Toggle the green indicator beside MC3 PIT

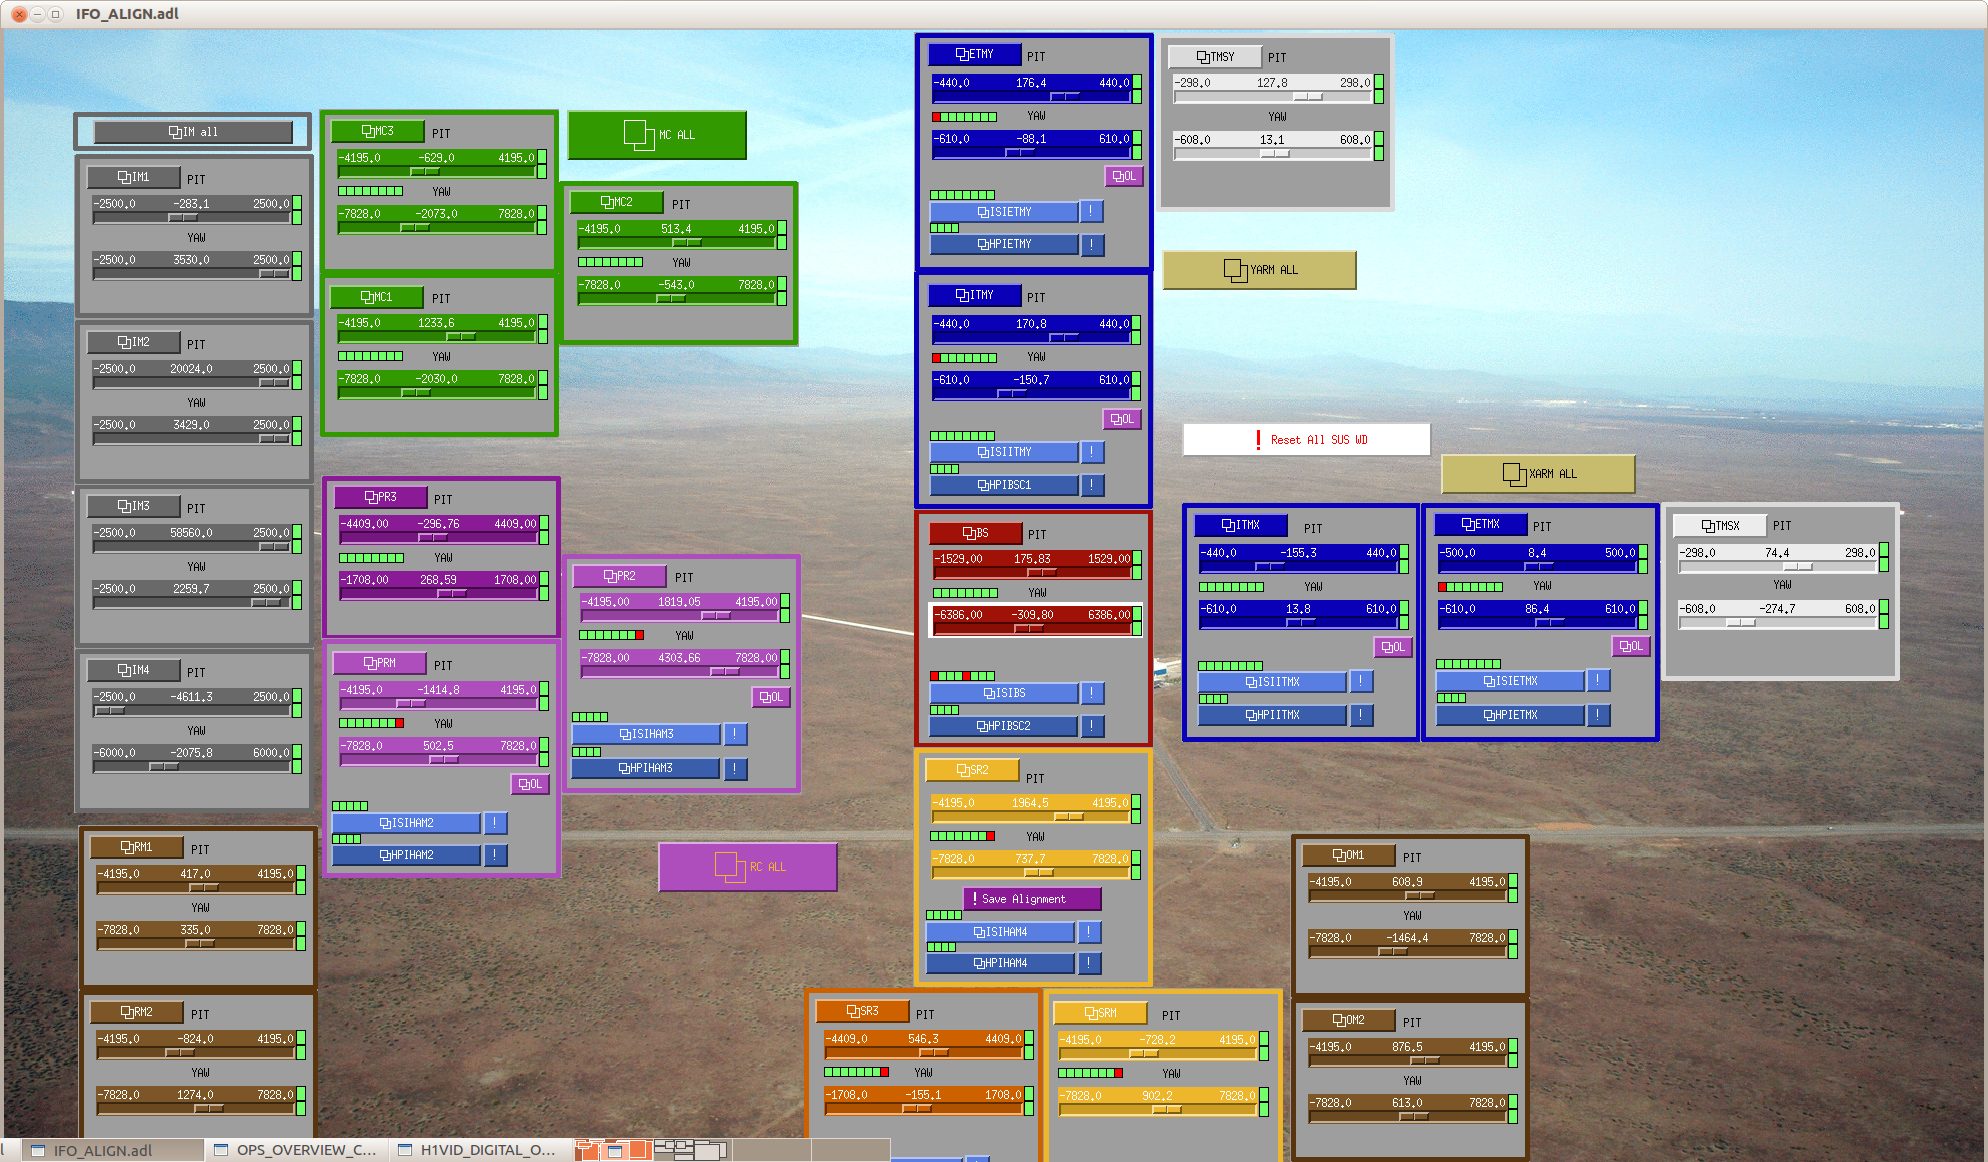[x=542, y=158]
